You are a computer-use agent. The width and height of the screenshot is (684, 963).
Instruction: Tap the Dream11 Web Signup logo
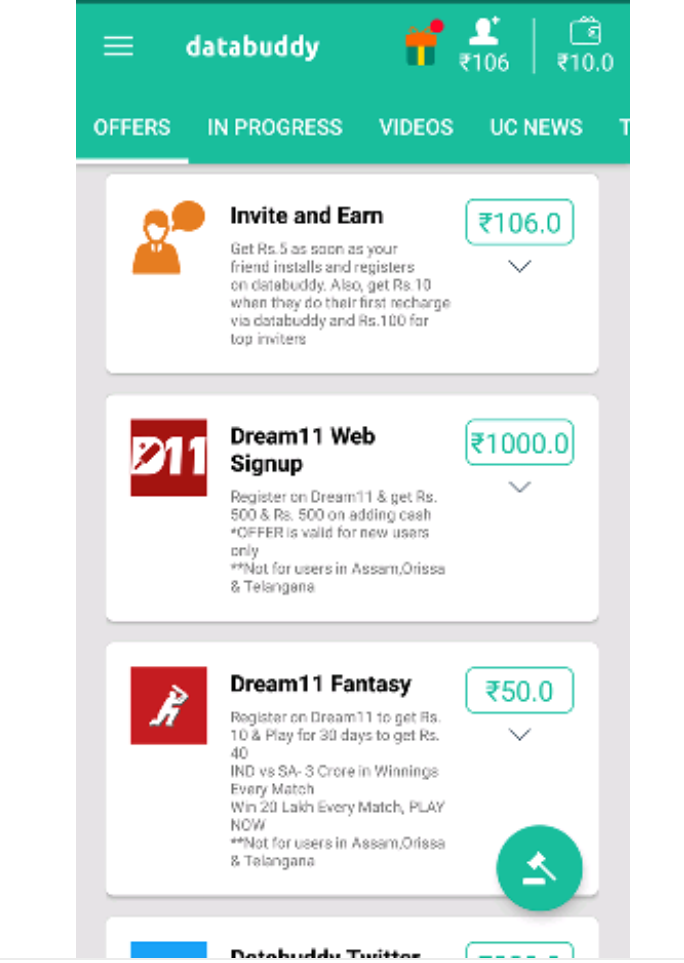point(168,457)
